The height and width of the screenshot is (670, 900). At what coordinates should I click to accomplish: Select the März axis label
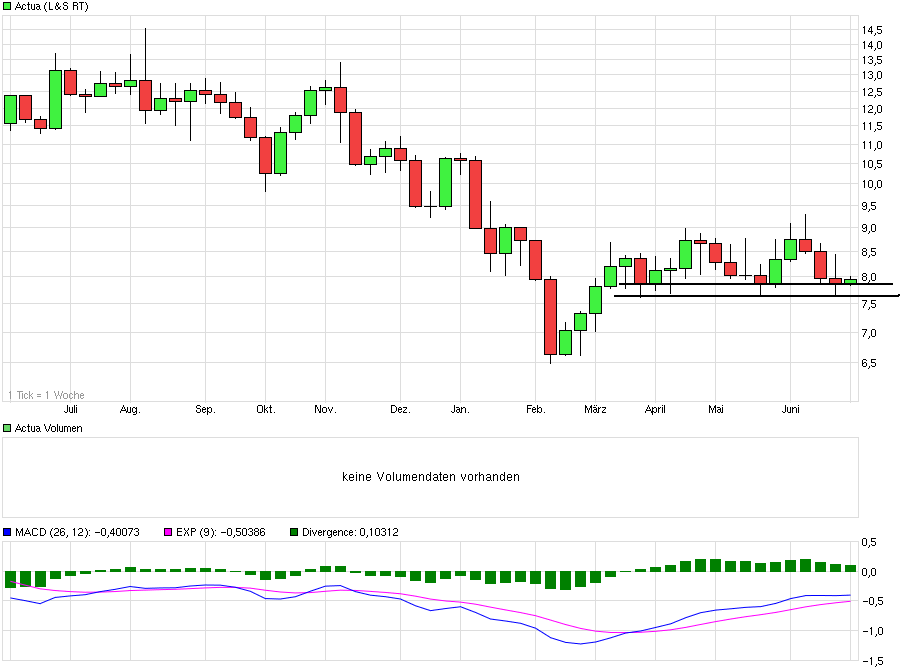pos(596,409)
